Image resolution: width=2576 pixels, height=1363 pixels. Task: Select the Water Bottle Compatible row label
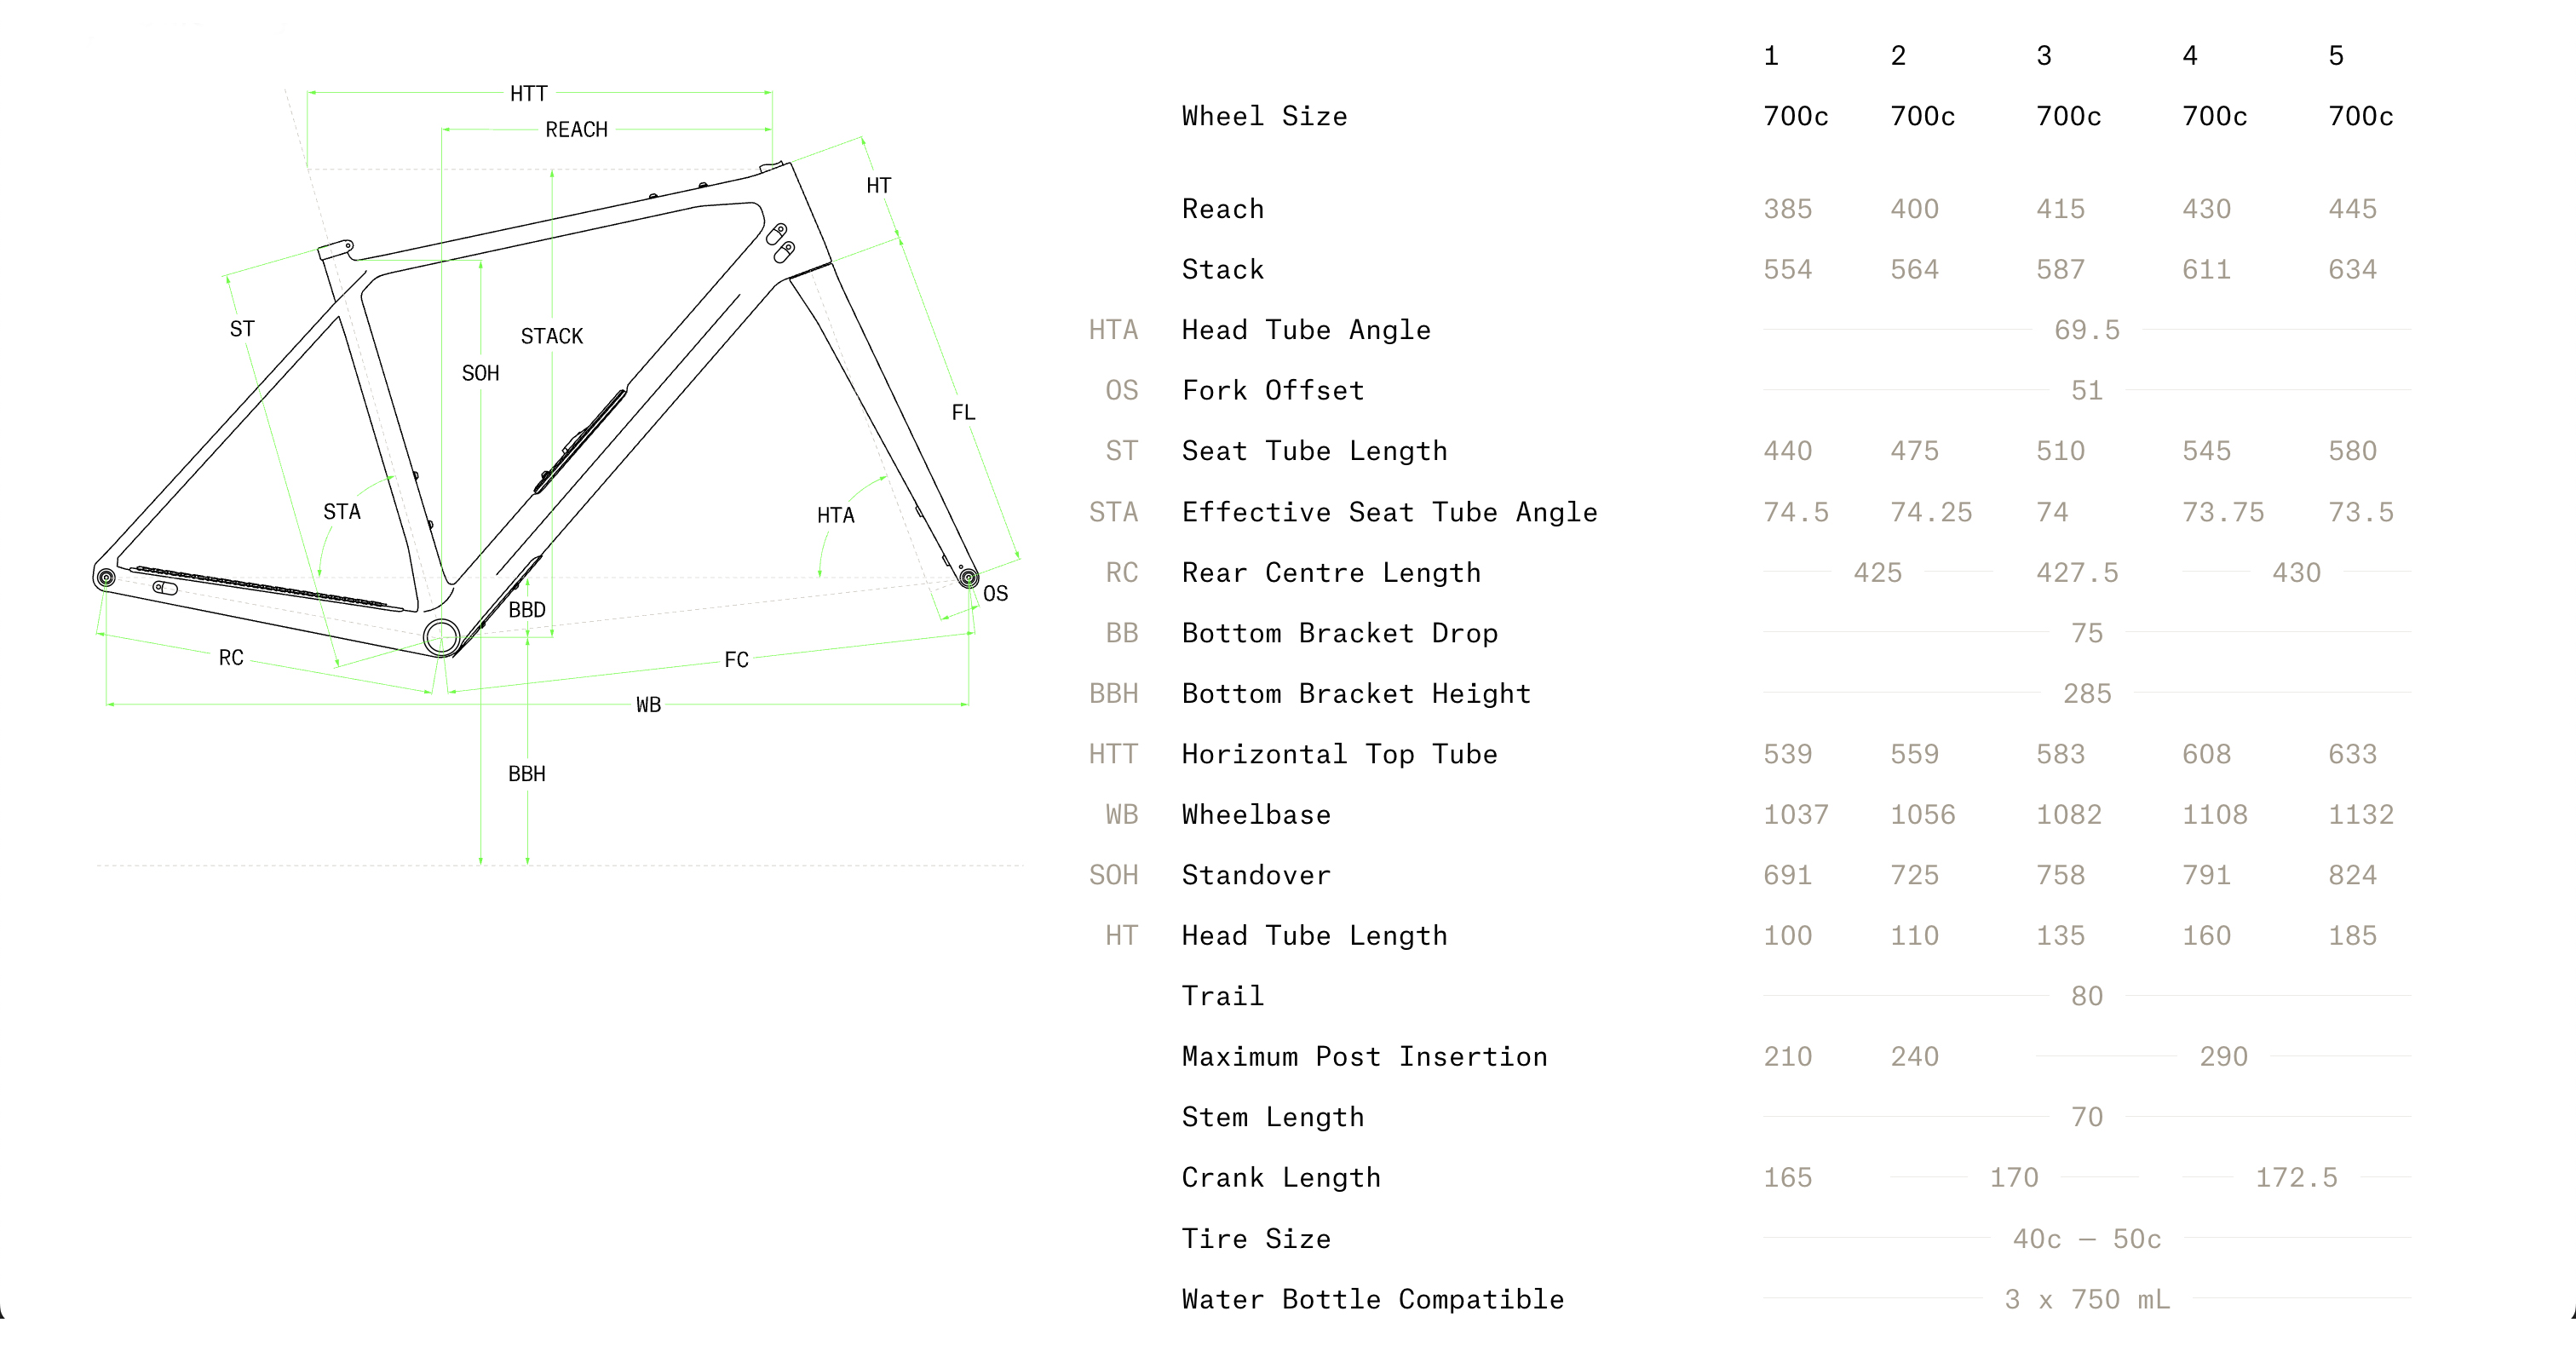coord(1373,1299)
